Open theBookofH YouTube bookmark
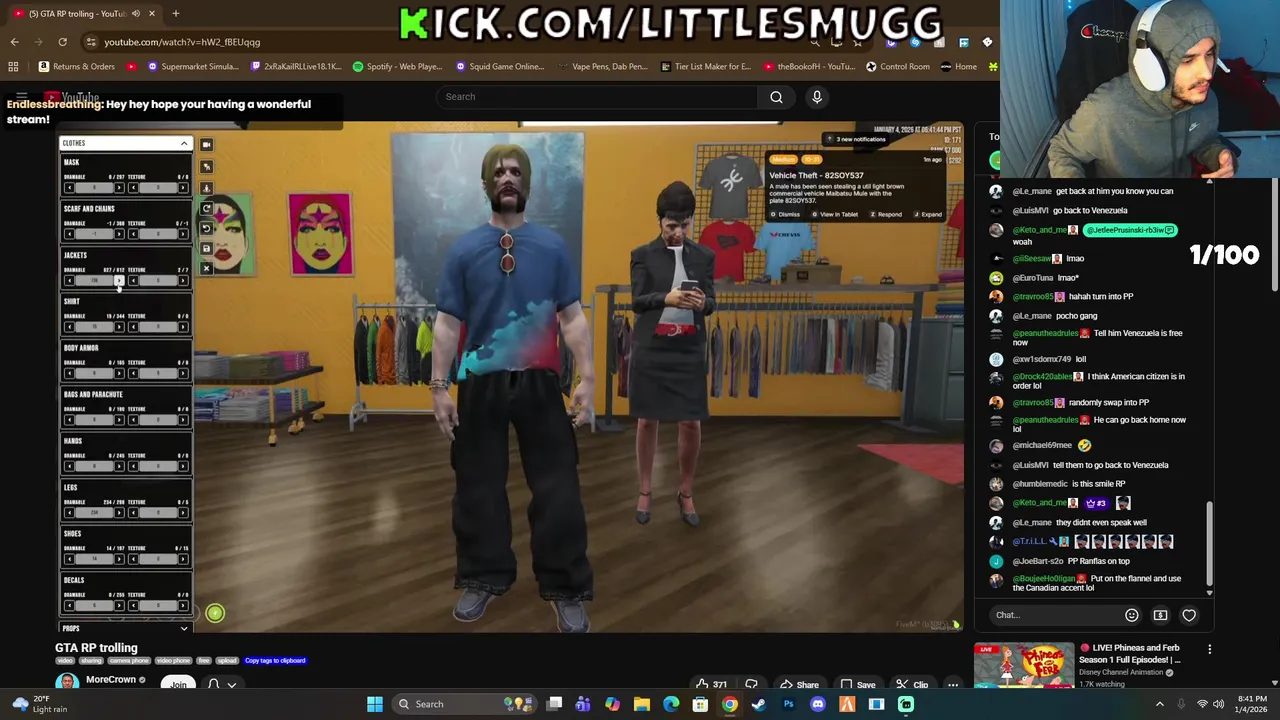The width and height of the screenshot is (1280, 720). tap(810, 67)
